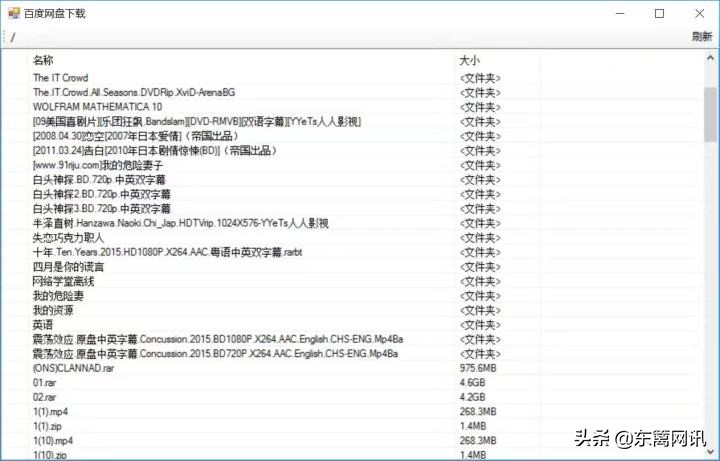Screen dimensions: 720x461
Task: Select 'The.IT.Crowd.All.Seasons.DVDRip.XviD-ArenaBG' folder
Action: (134, 92)
